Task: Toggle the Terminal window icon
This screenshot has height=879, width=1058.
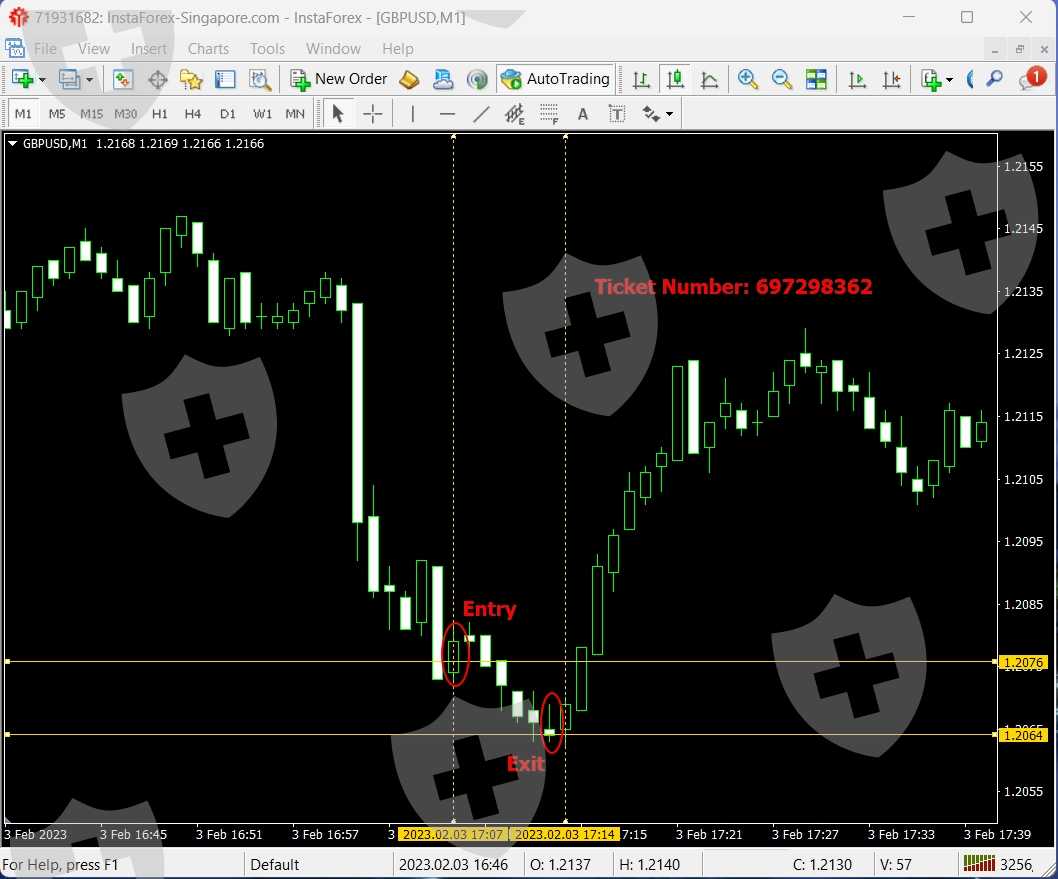Action: pyautogui.click(x=225, y=80)
